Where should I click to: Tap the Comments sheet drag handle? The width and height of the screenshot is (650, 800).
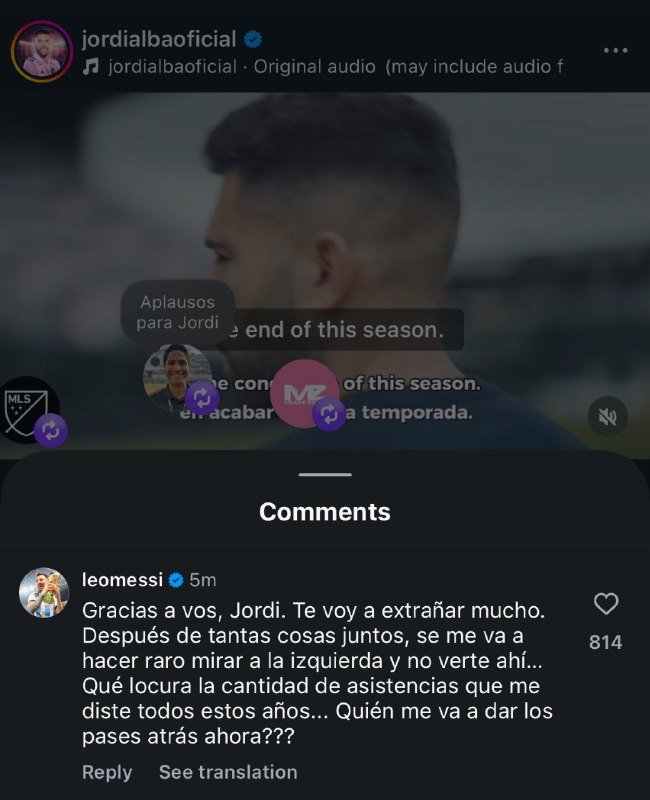325,474
